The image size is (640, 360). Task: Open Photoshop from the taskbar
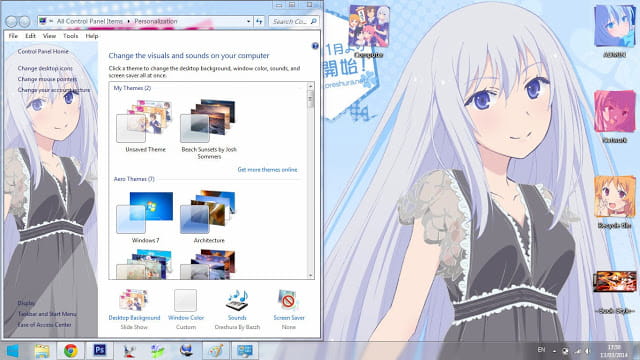click(100, 351)
